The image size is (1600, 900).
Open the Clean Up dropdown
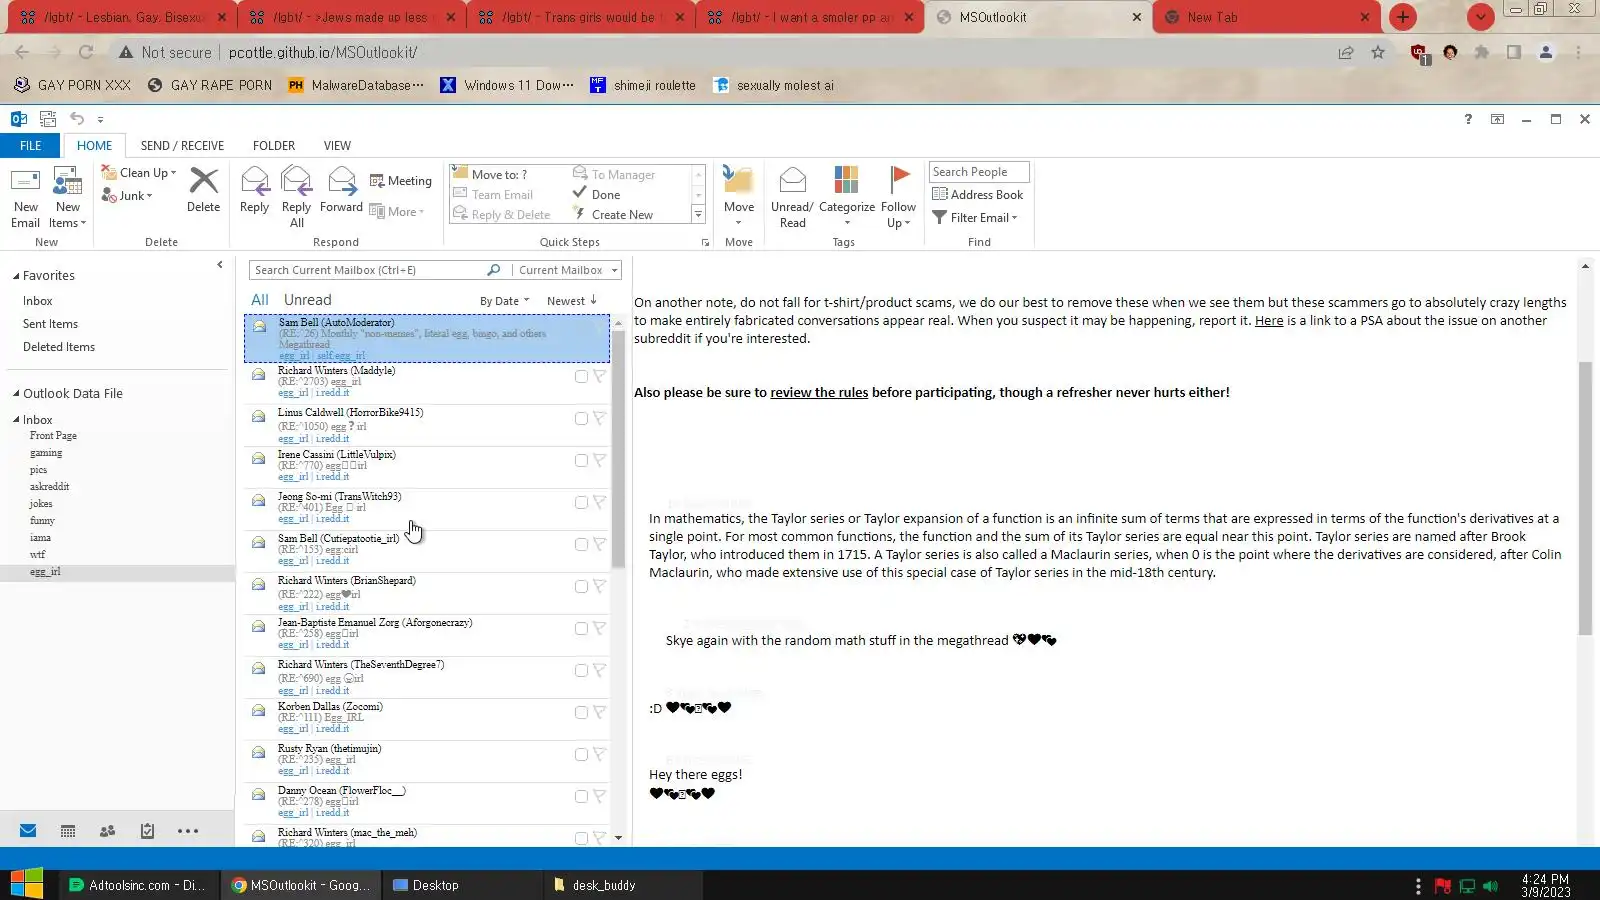[x=140, y=173]
